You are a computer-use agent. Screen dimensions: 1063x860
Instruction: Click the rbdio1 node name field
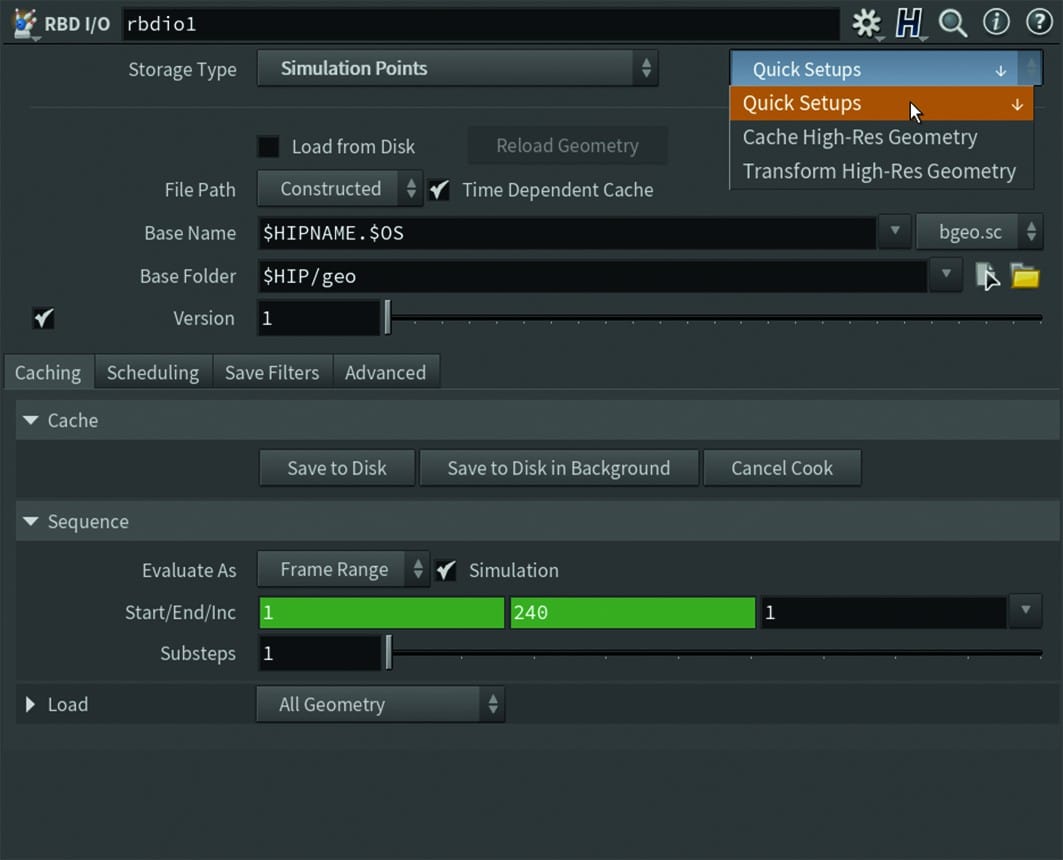tap(480, 23)
